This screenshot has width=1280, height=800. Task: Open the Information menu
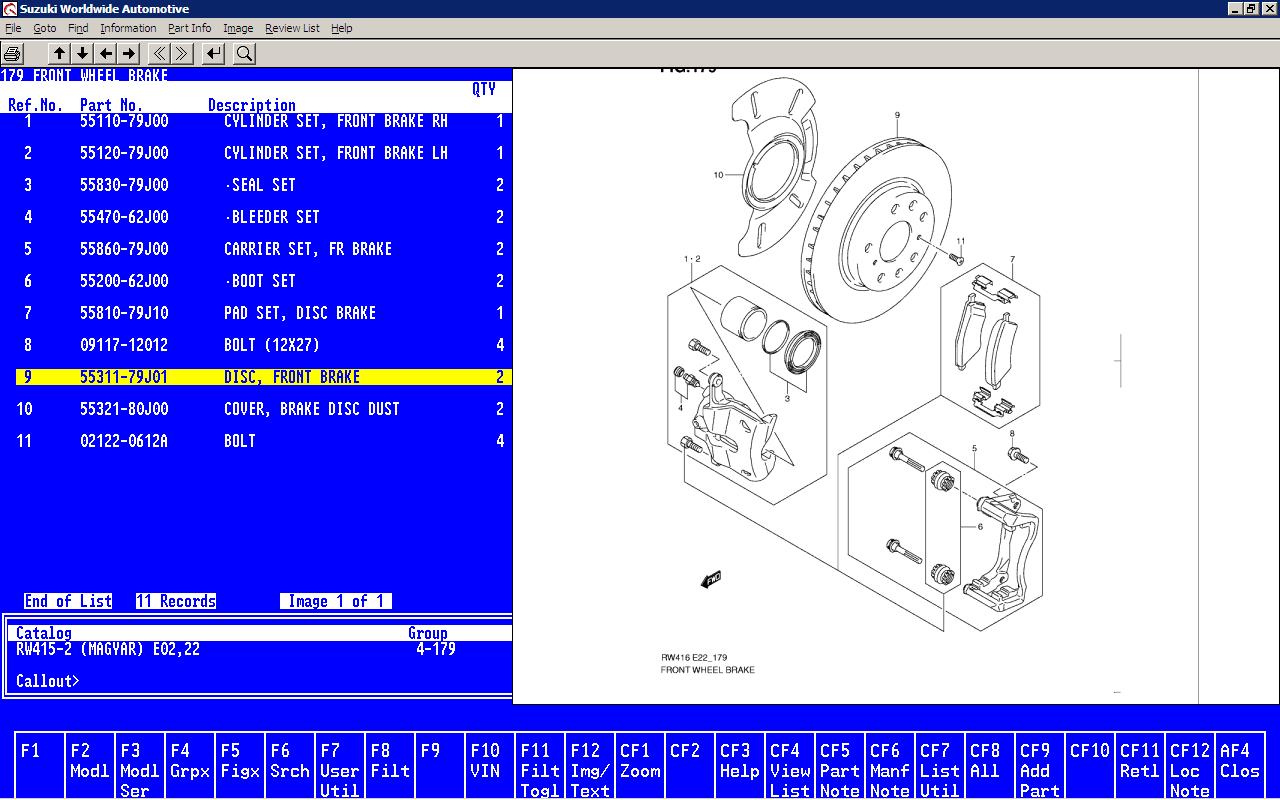tap(128, 28)
